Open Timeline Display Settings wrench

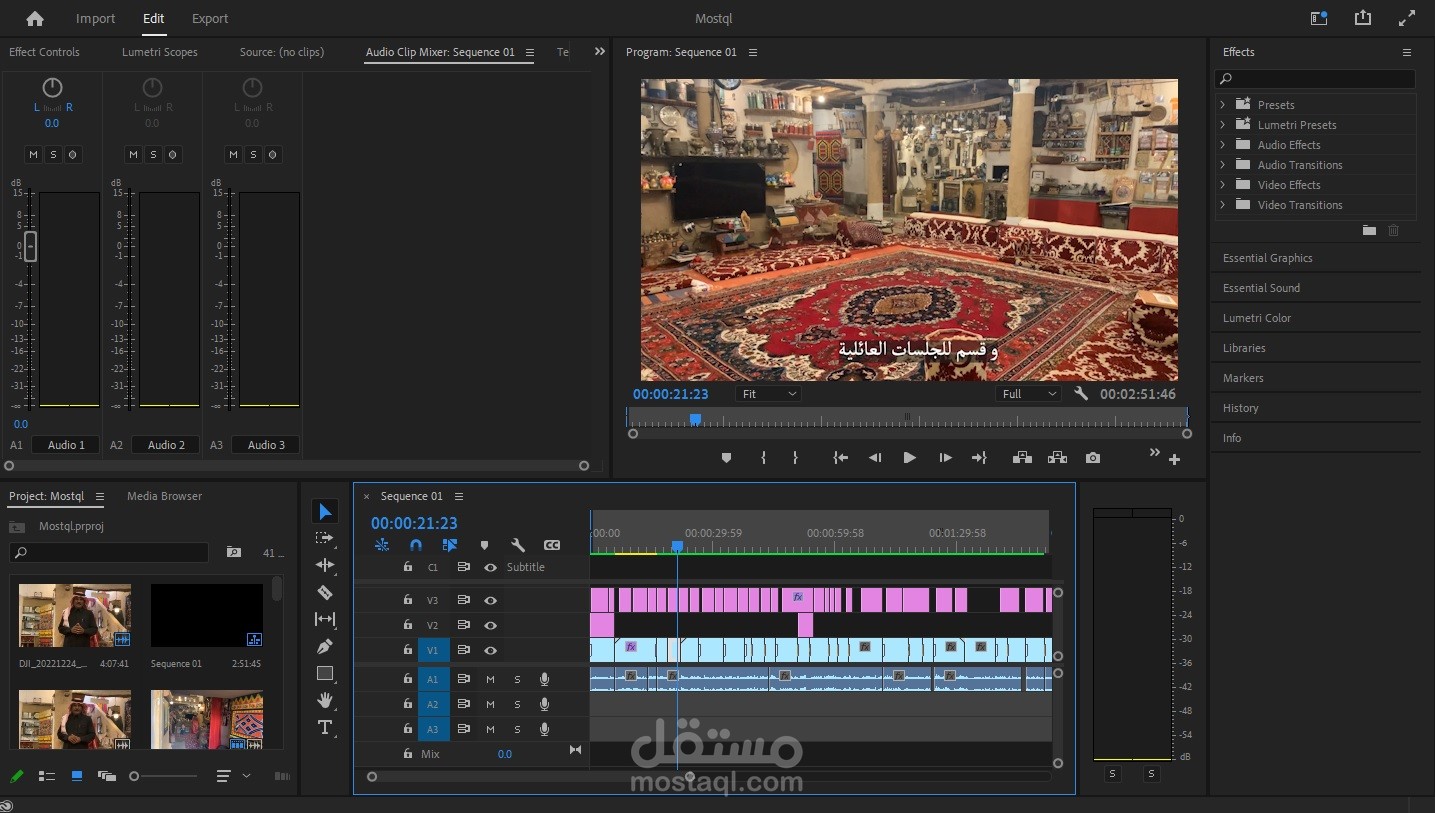[x=518, y=545]
